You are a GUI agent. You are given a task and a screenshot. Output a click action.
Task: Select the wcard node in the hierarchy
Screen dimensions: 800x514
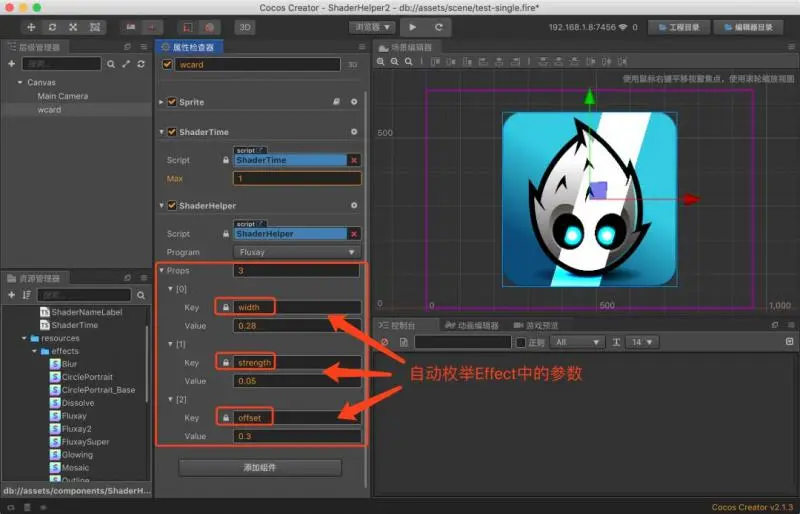[49, 110]
